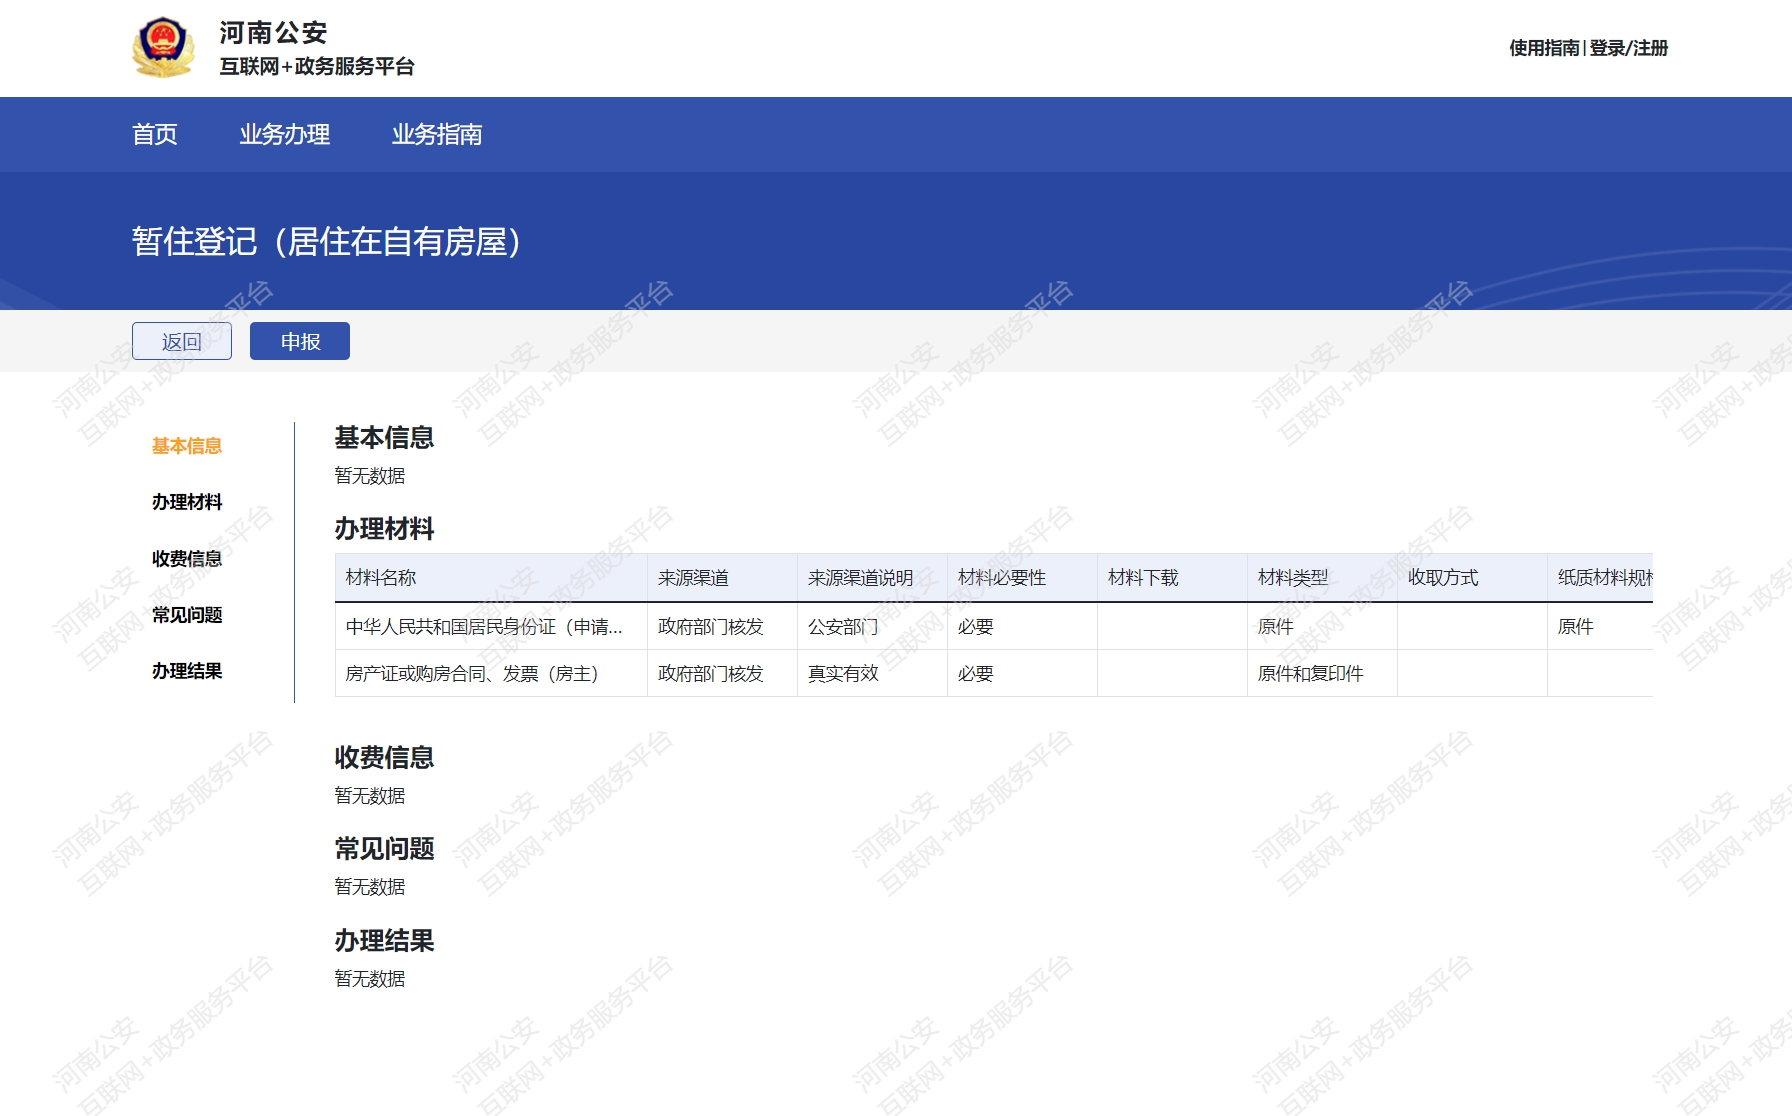Click the 材料必要性 column header
This screenshot has height=1116, width=1792.
[1002, 578]
